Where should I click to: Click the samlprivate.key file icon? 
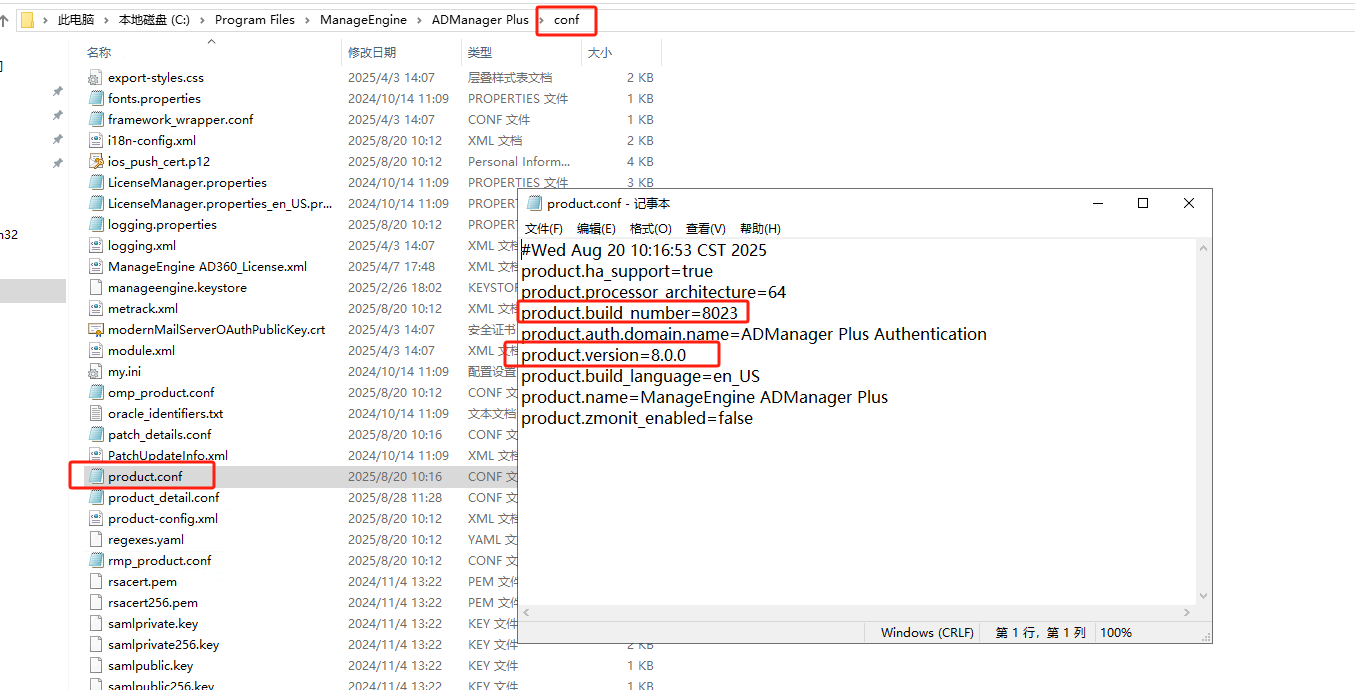click(95, 624)
